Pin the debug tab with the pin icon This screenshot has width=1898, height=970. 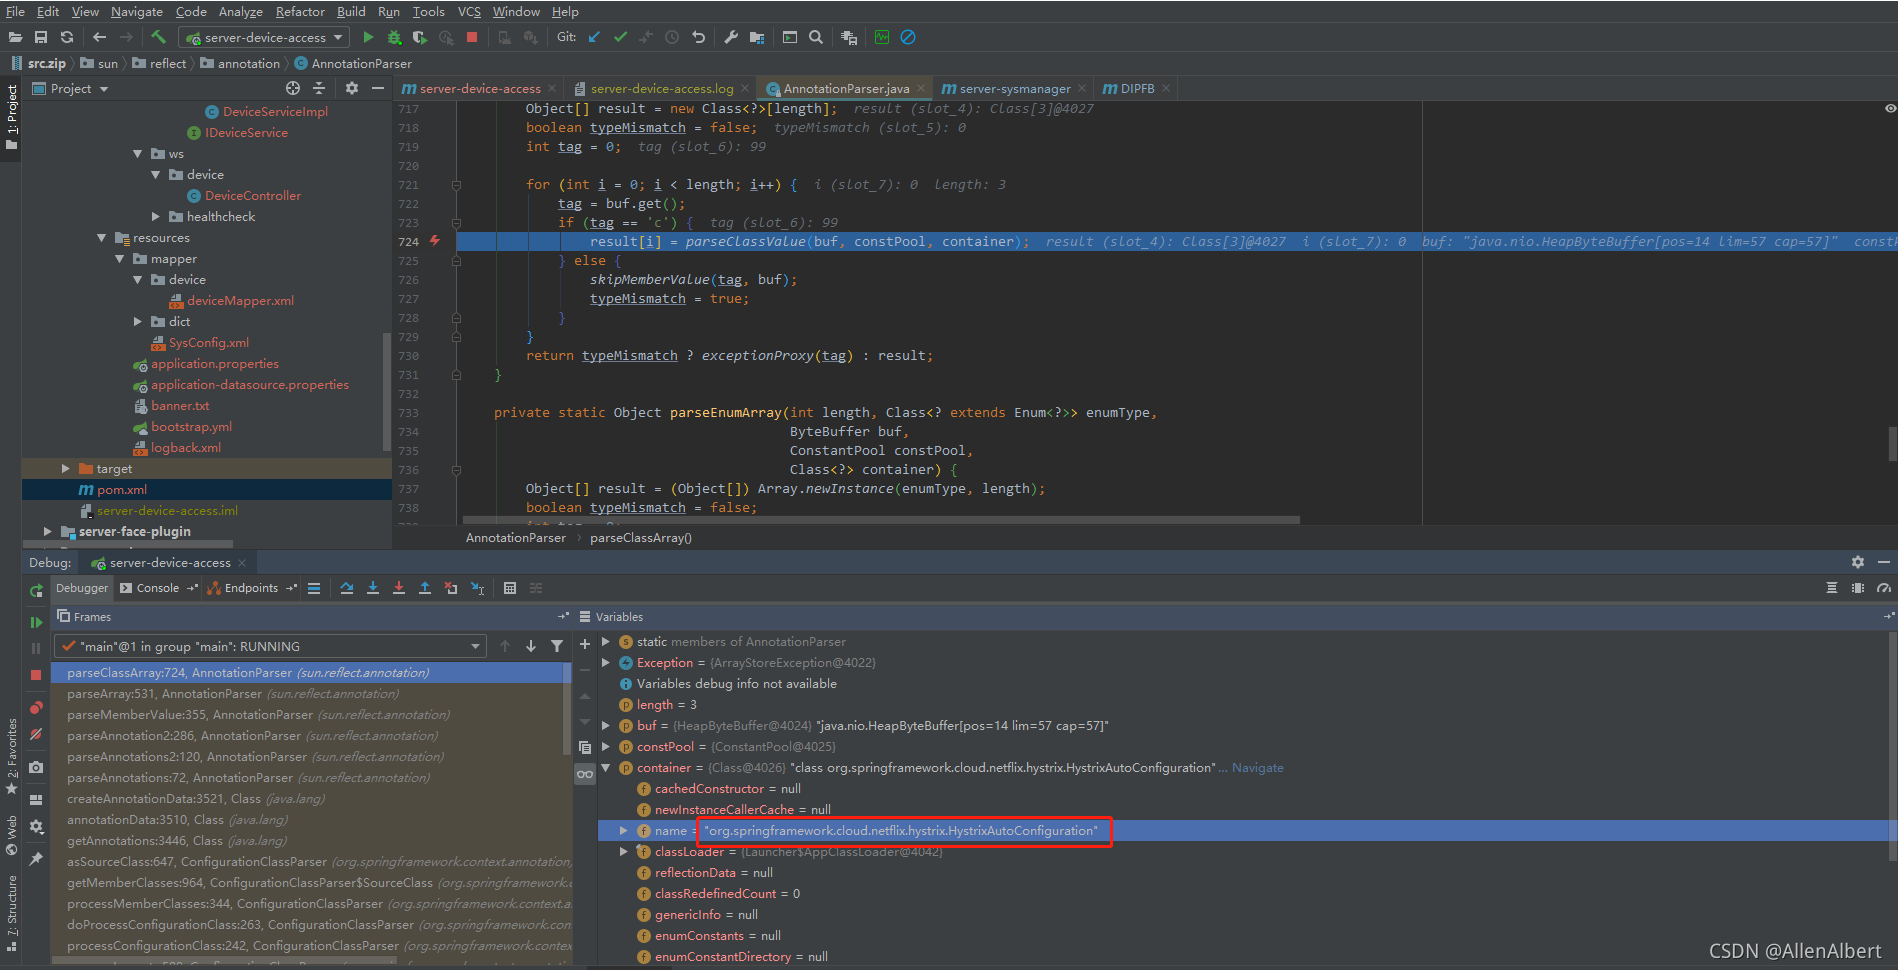pos(36,858)
